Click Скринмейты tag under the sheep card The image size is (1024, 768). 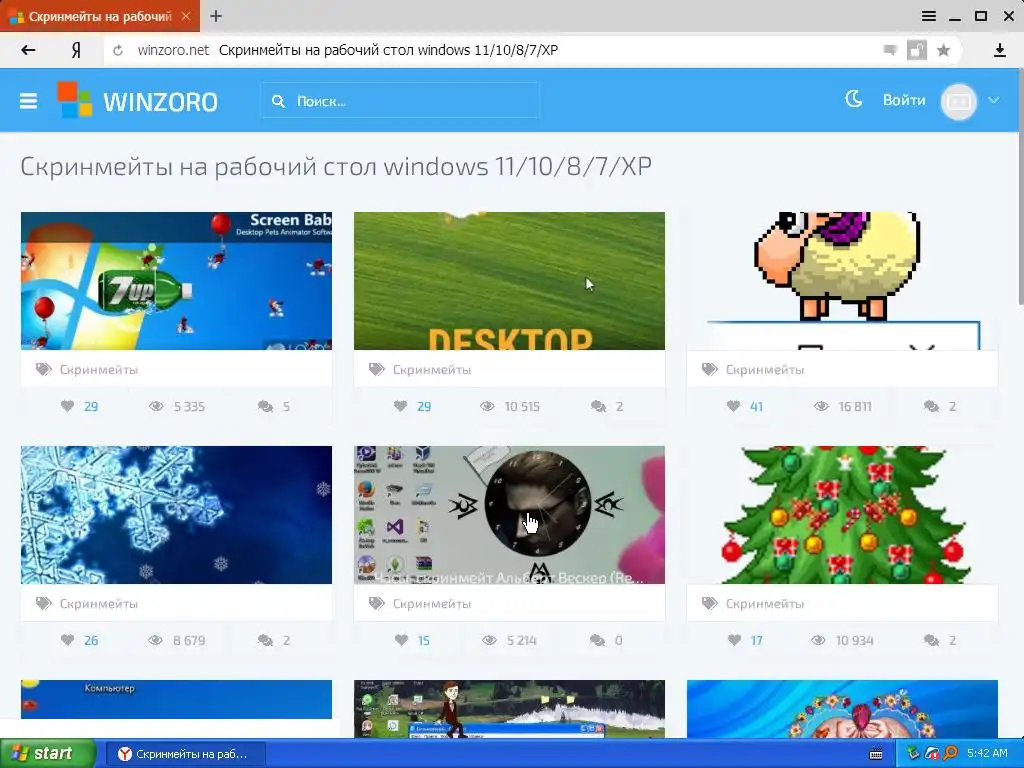point(765,370)
